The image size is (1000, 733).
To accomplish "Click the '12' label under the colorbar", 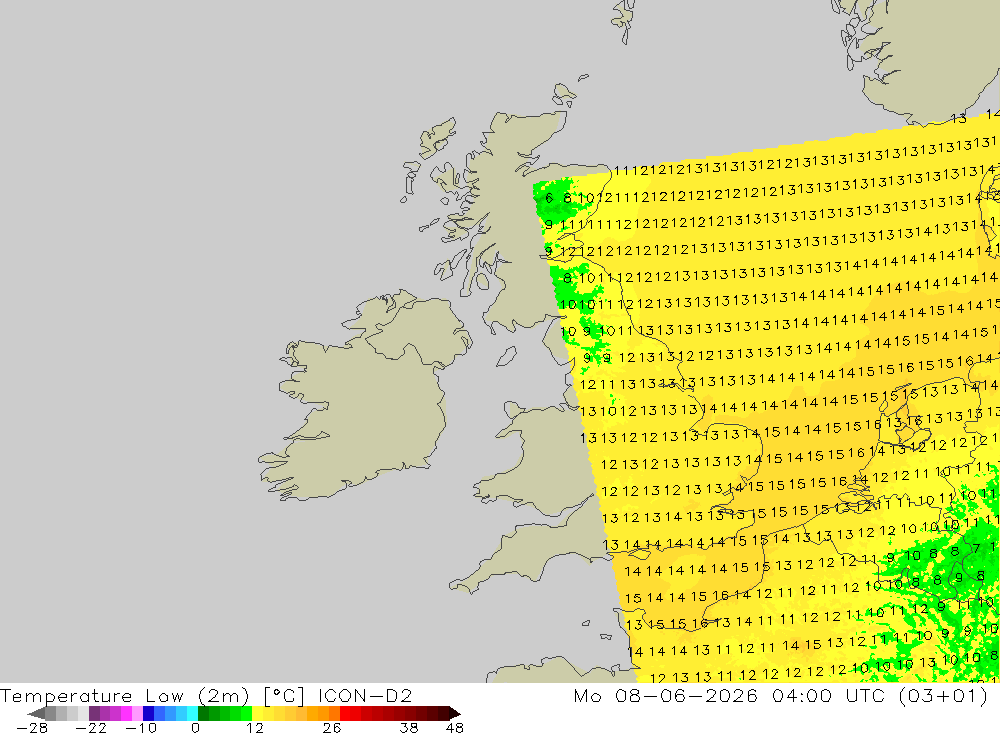I will coord(255,728).
